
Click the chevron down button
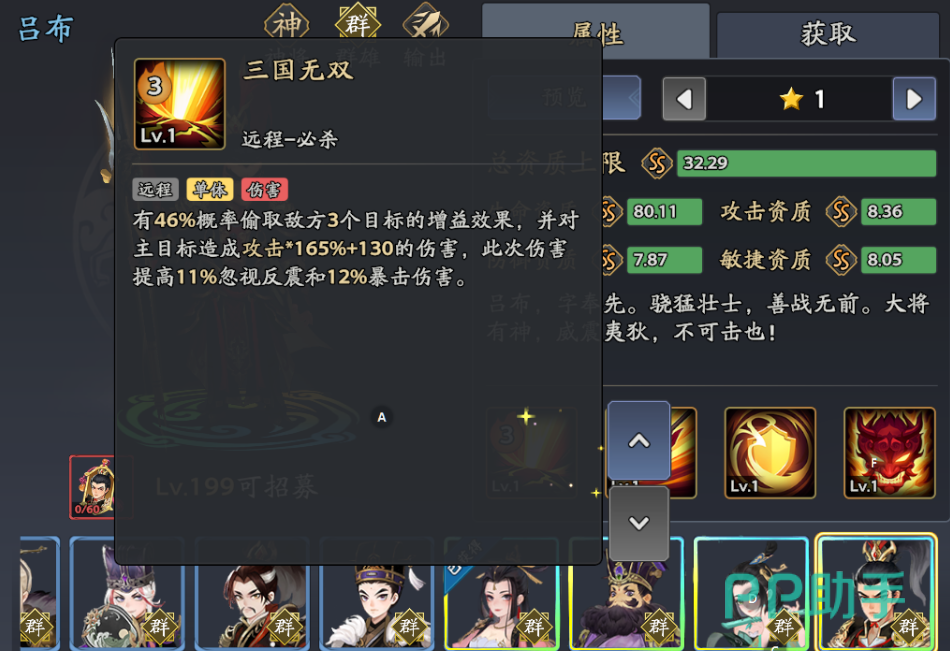click(639, 523)
